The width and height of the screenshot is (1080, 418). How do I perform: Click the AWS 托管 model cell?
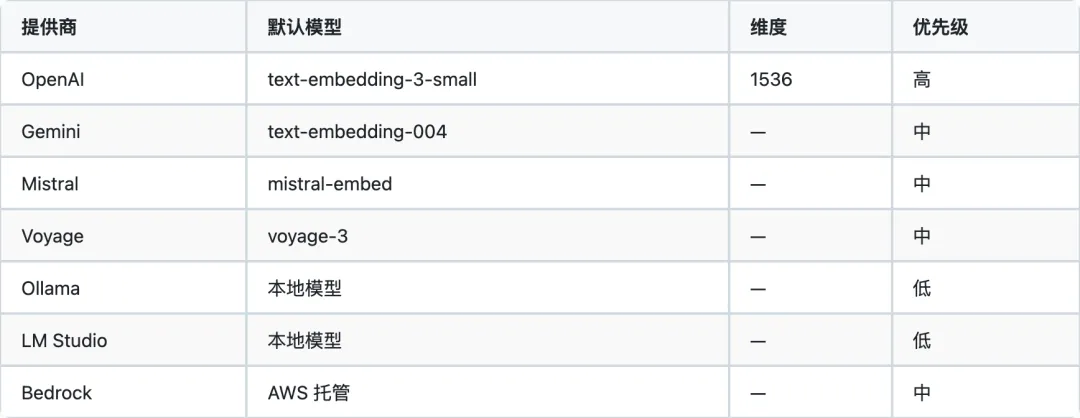click(309, 393)
